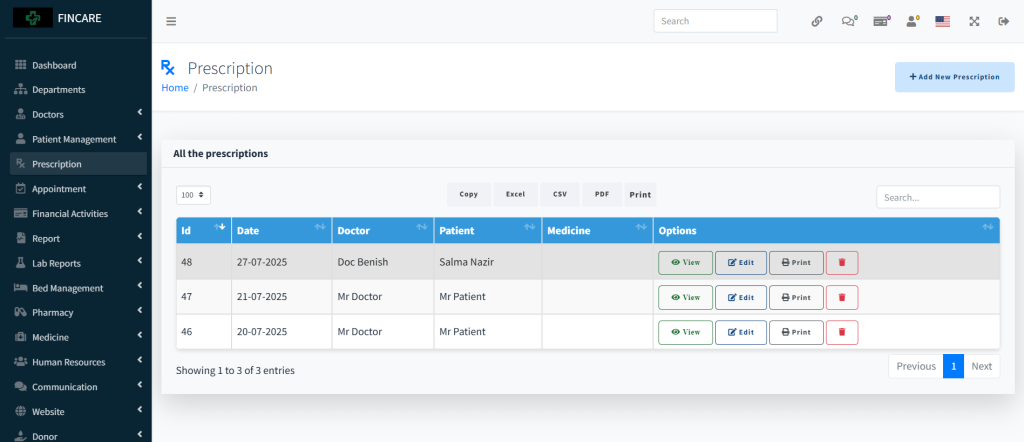Click the payment card notification icon
Screen dimensions: 1024x442
click(881, 21)
